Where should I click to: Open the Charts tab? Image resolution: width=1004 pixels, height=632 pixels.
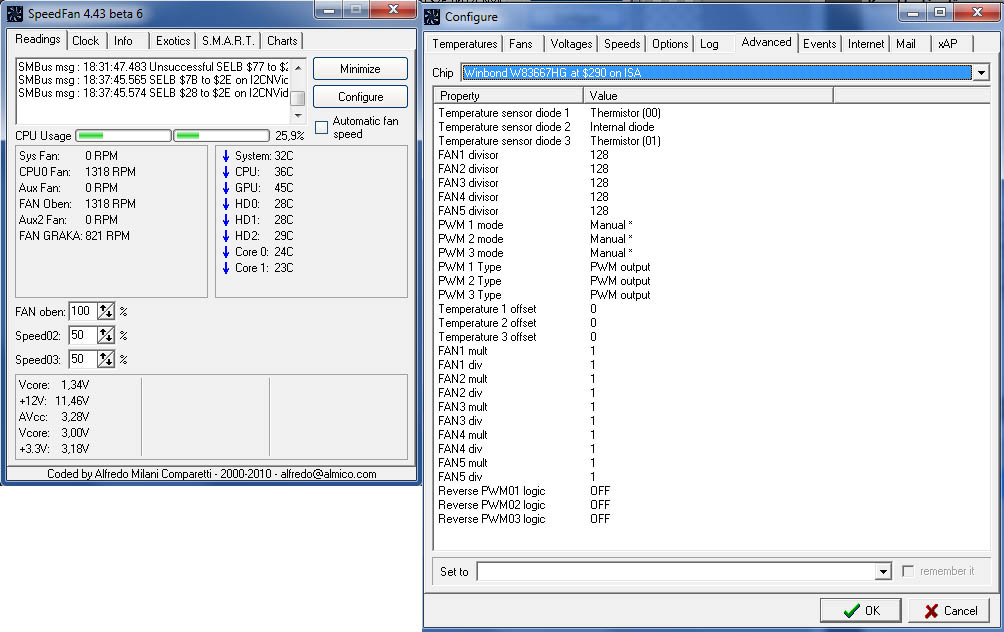pyautogui.click(x=282, y=41)
